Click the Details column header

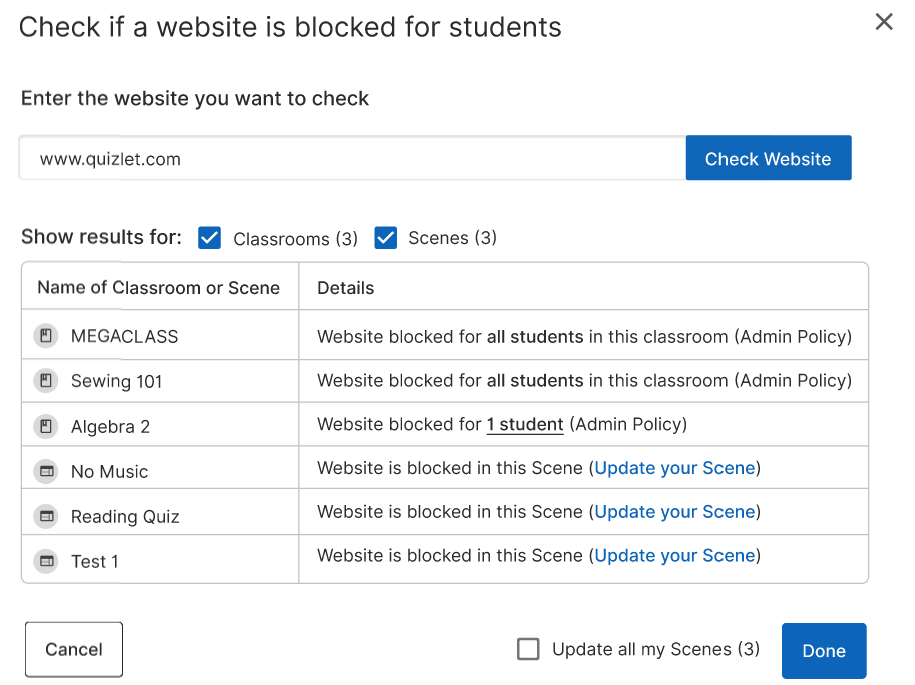345,288
